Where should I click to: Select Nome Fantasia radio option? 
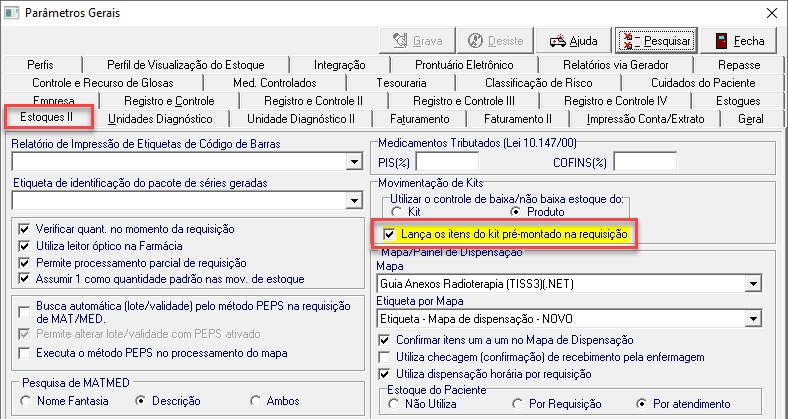pyautogui.click(x=25, y=401)
